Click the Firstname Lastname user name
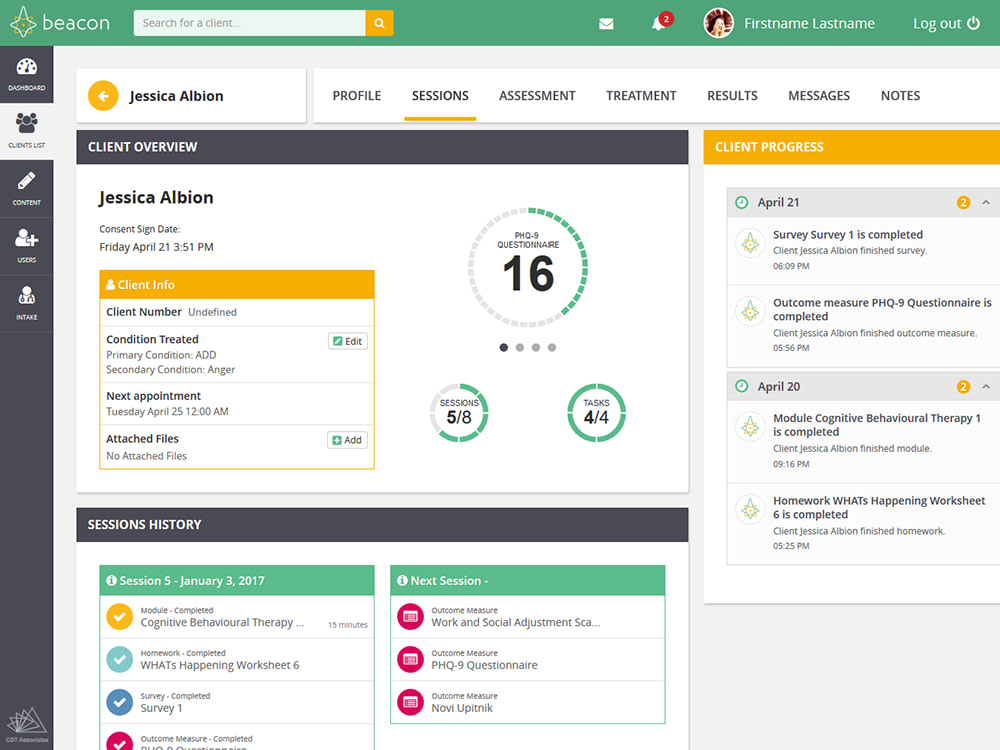1000x750 pixels. click(x=809, y=24)
